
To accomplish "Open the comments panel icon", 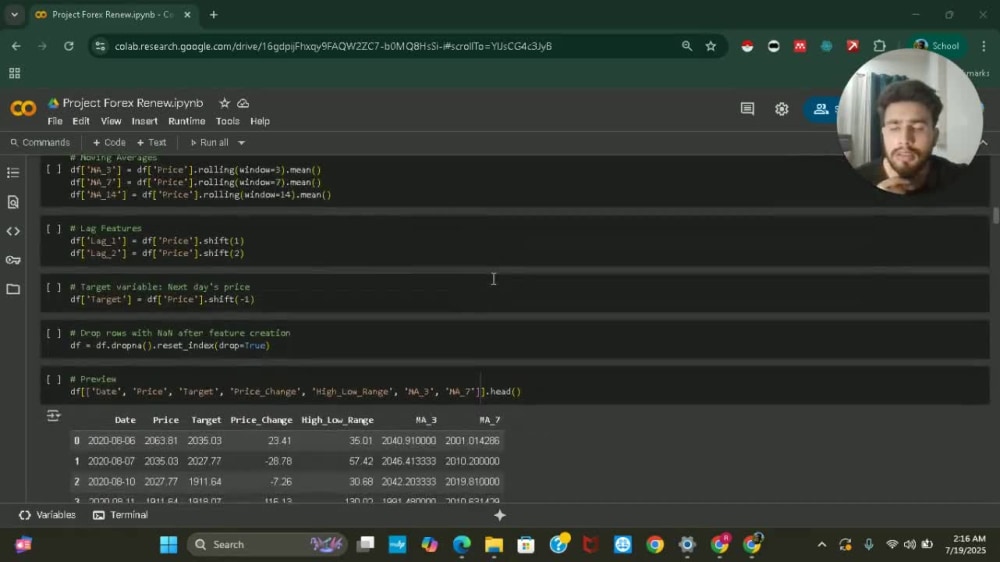I will click(747, 109).
